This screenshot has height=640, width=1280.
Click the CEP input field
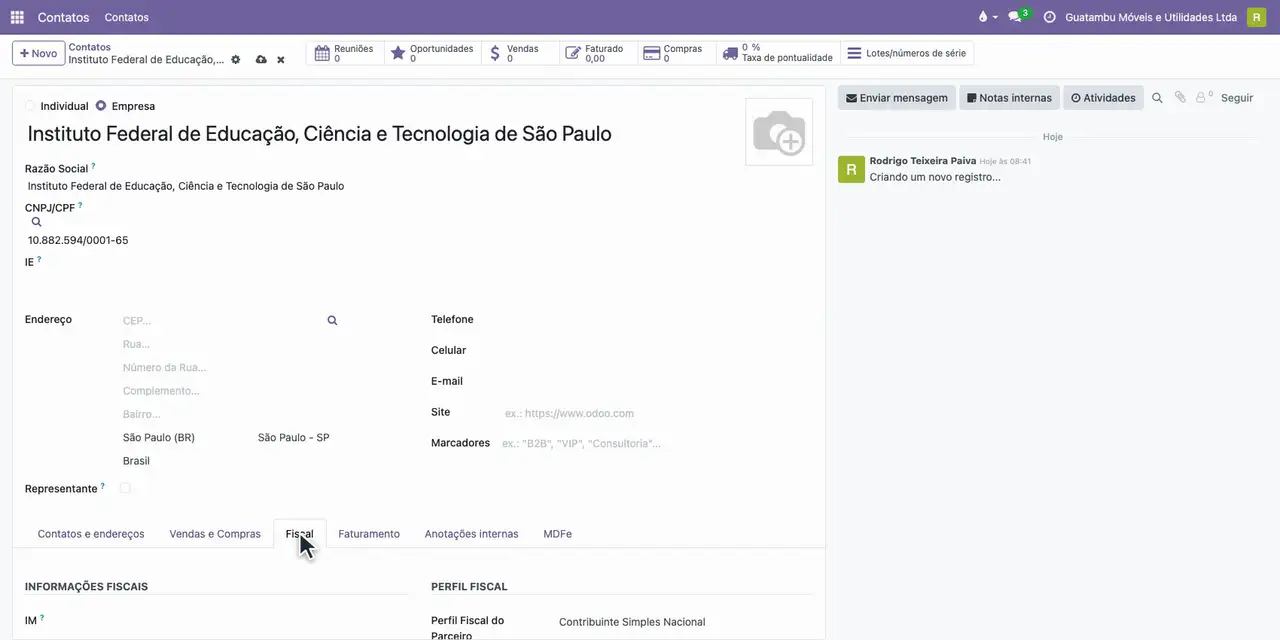[220, 321]
